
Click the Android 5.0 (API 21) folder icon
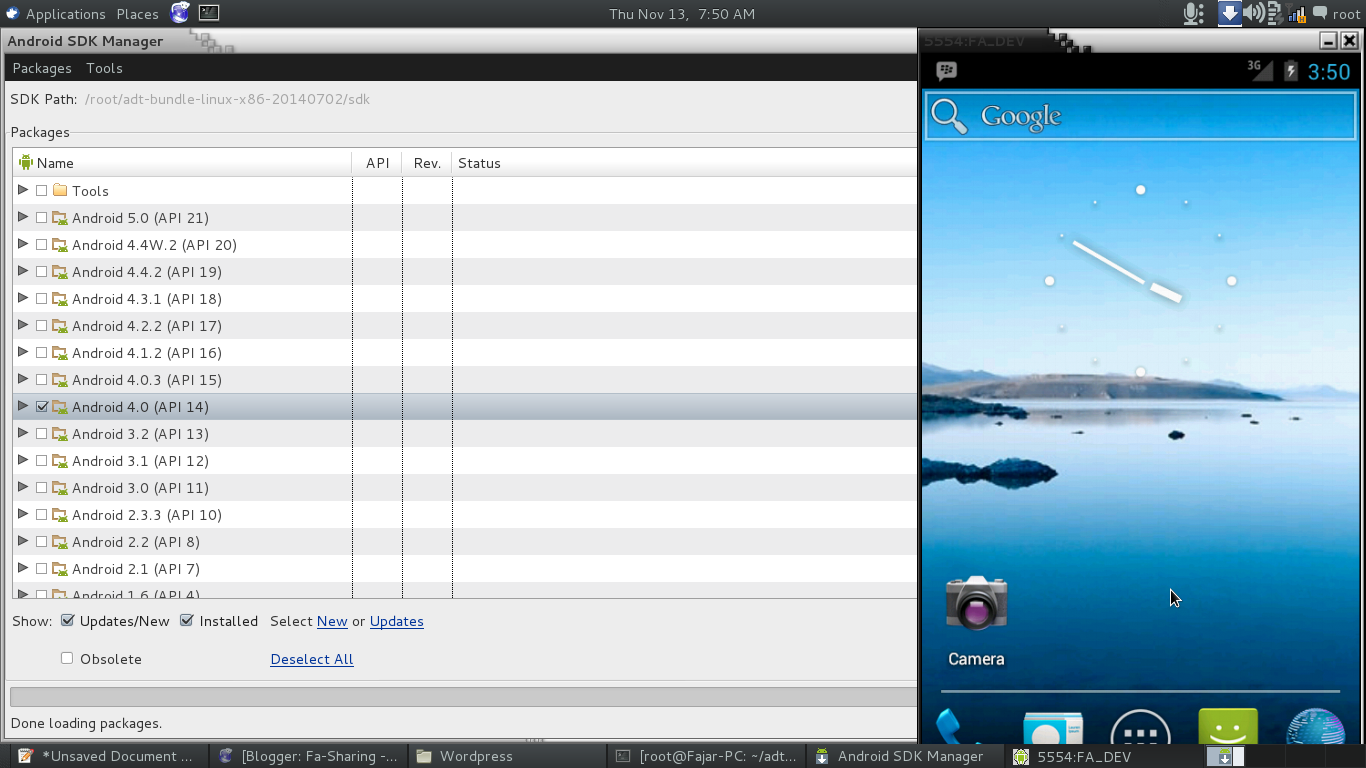tap(60, 217)
